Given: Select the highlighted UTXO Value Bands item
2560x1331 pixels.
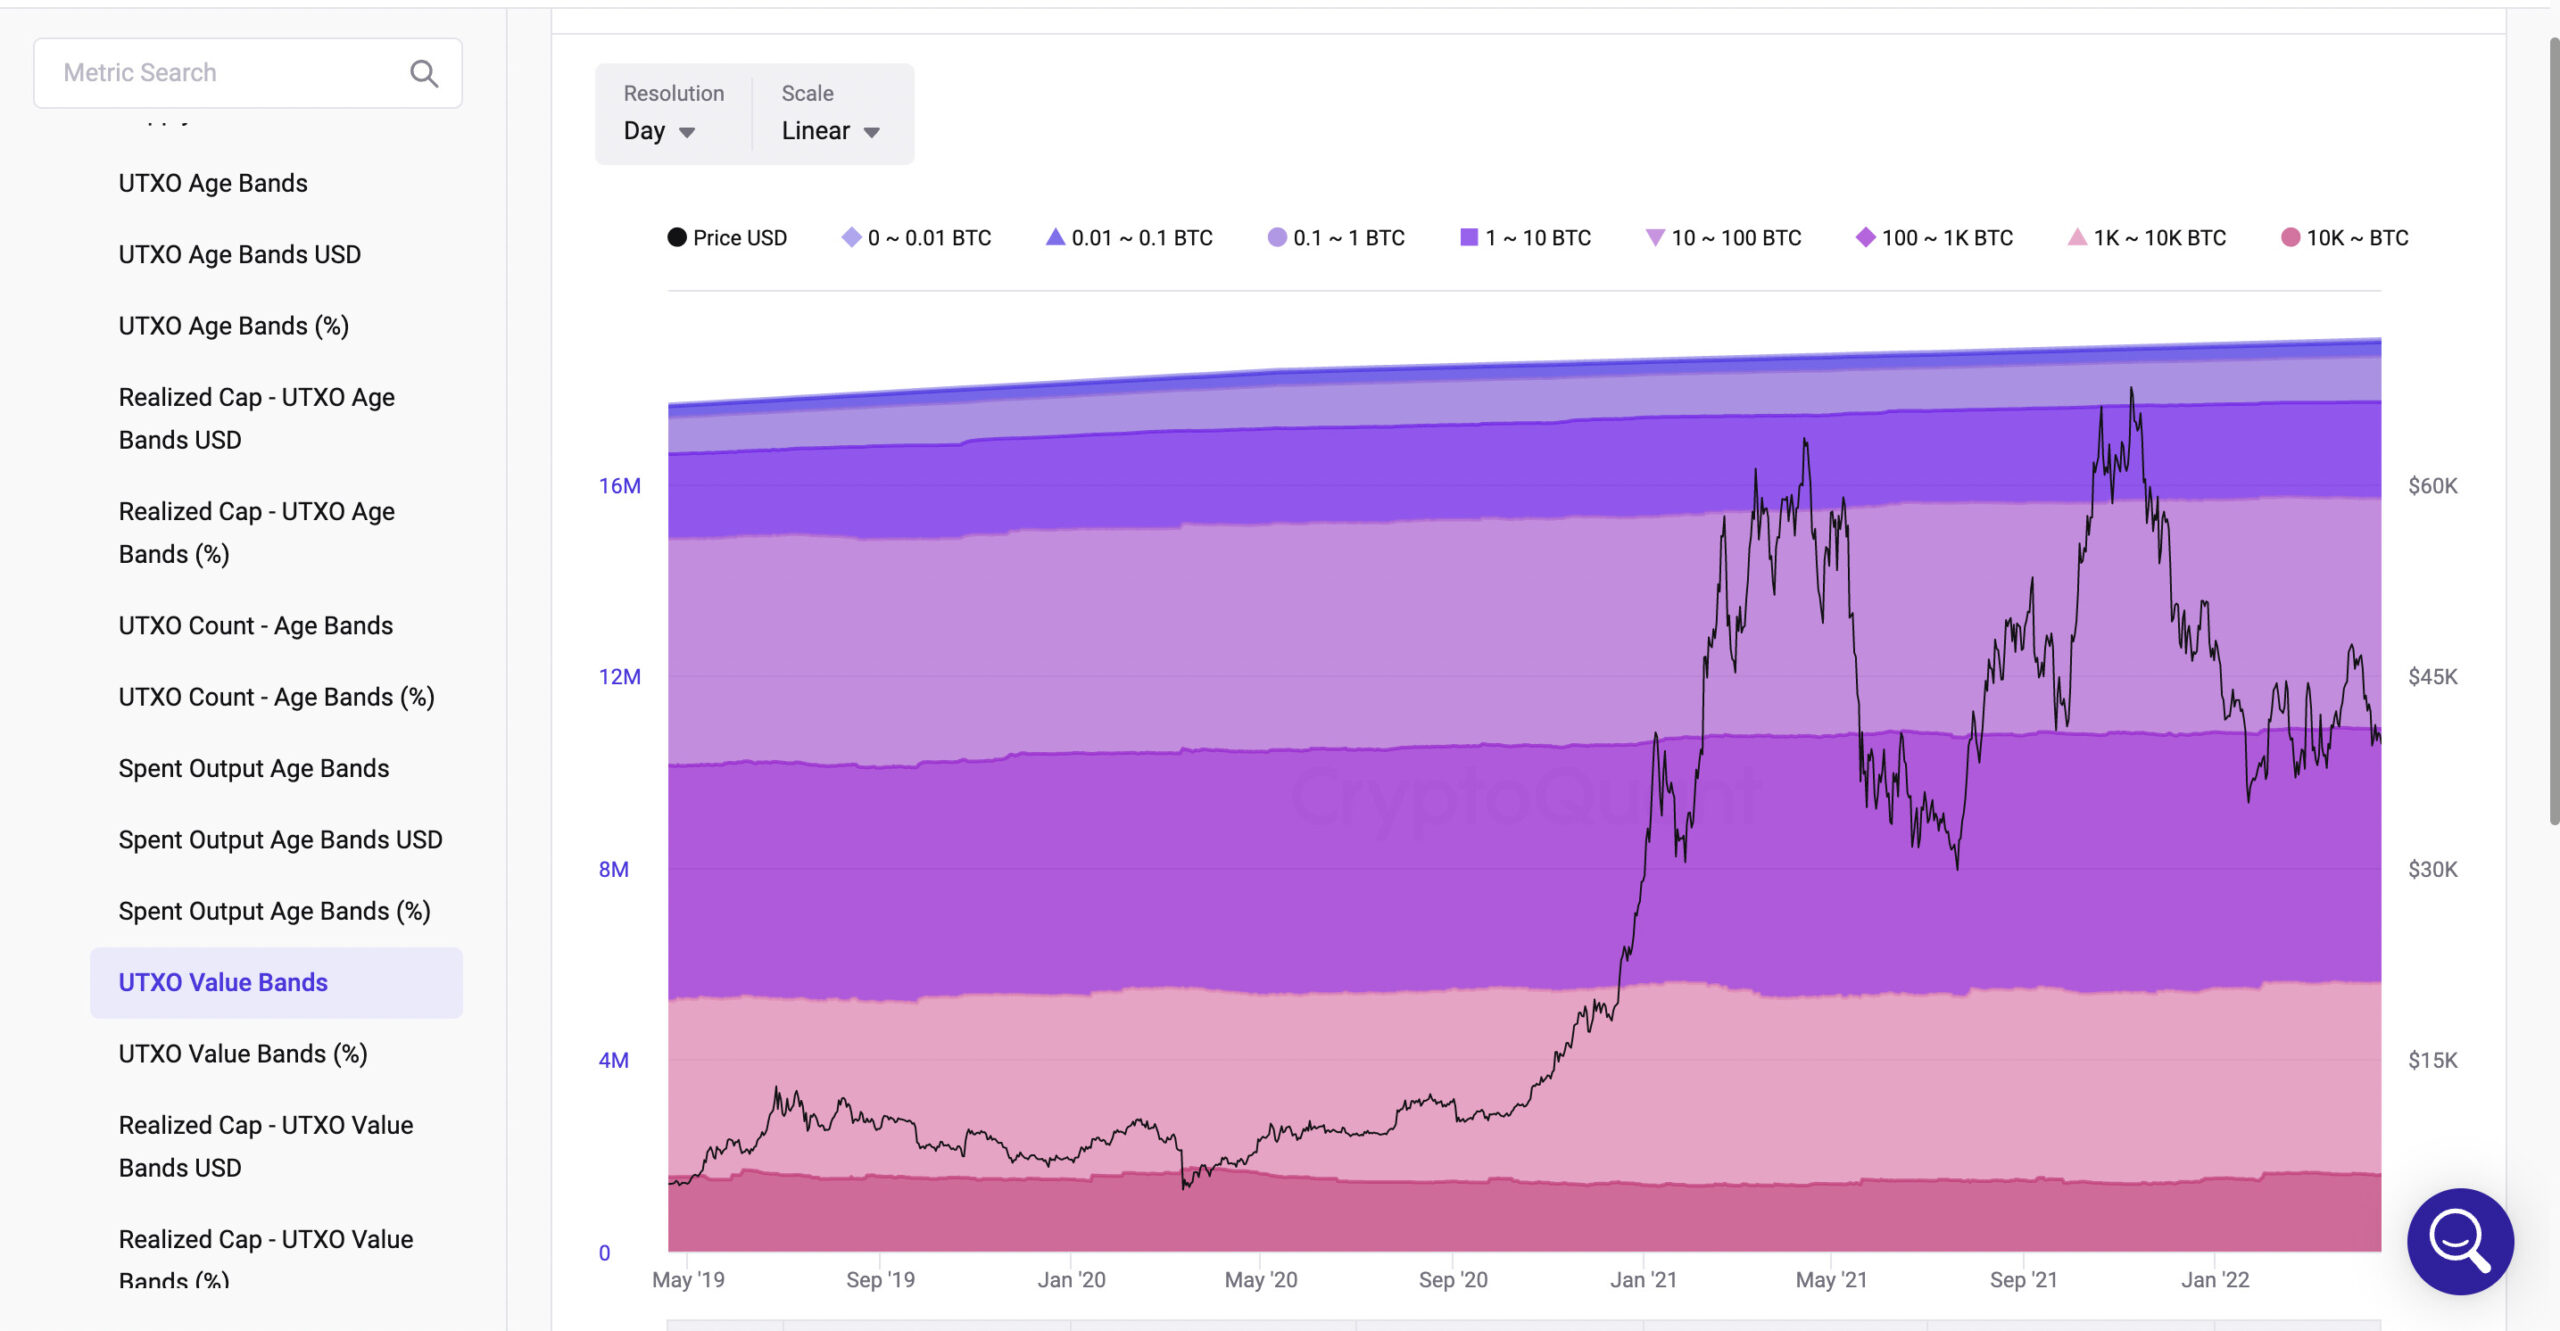Looking at the screenshot, I should 276,982.
